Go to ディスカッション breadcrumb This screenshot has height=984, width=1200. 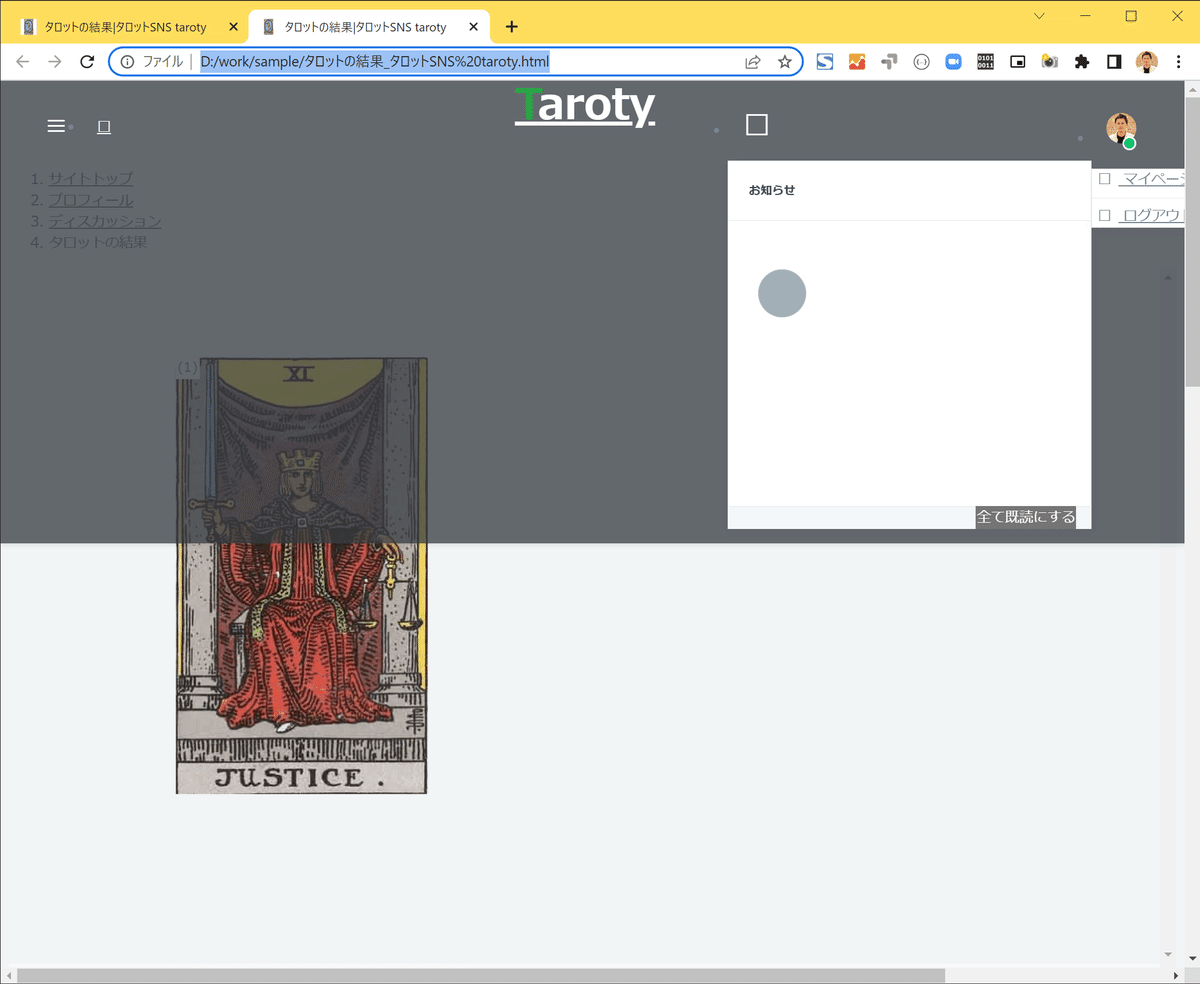point(105,221)
